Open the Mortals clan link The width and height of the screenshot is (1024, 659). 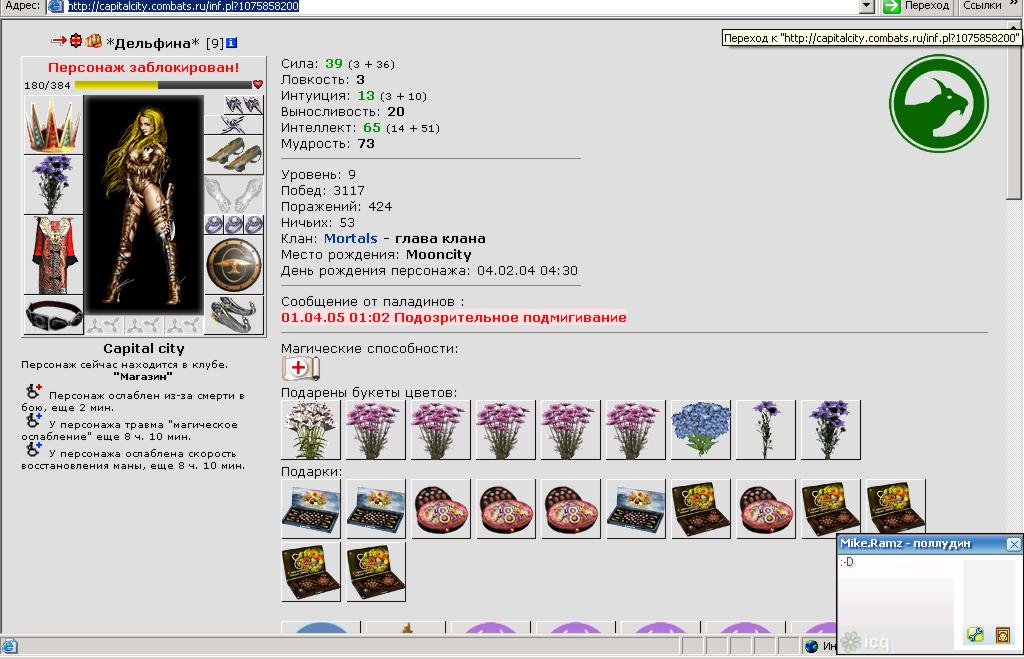(x=351, y=238)
